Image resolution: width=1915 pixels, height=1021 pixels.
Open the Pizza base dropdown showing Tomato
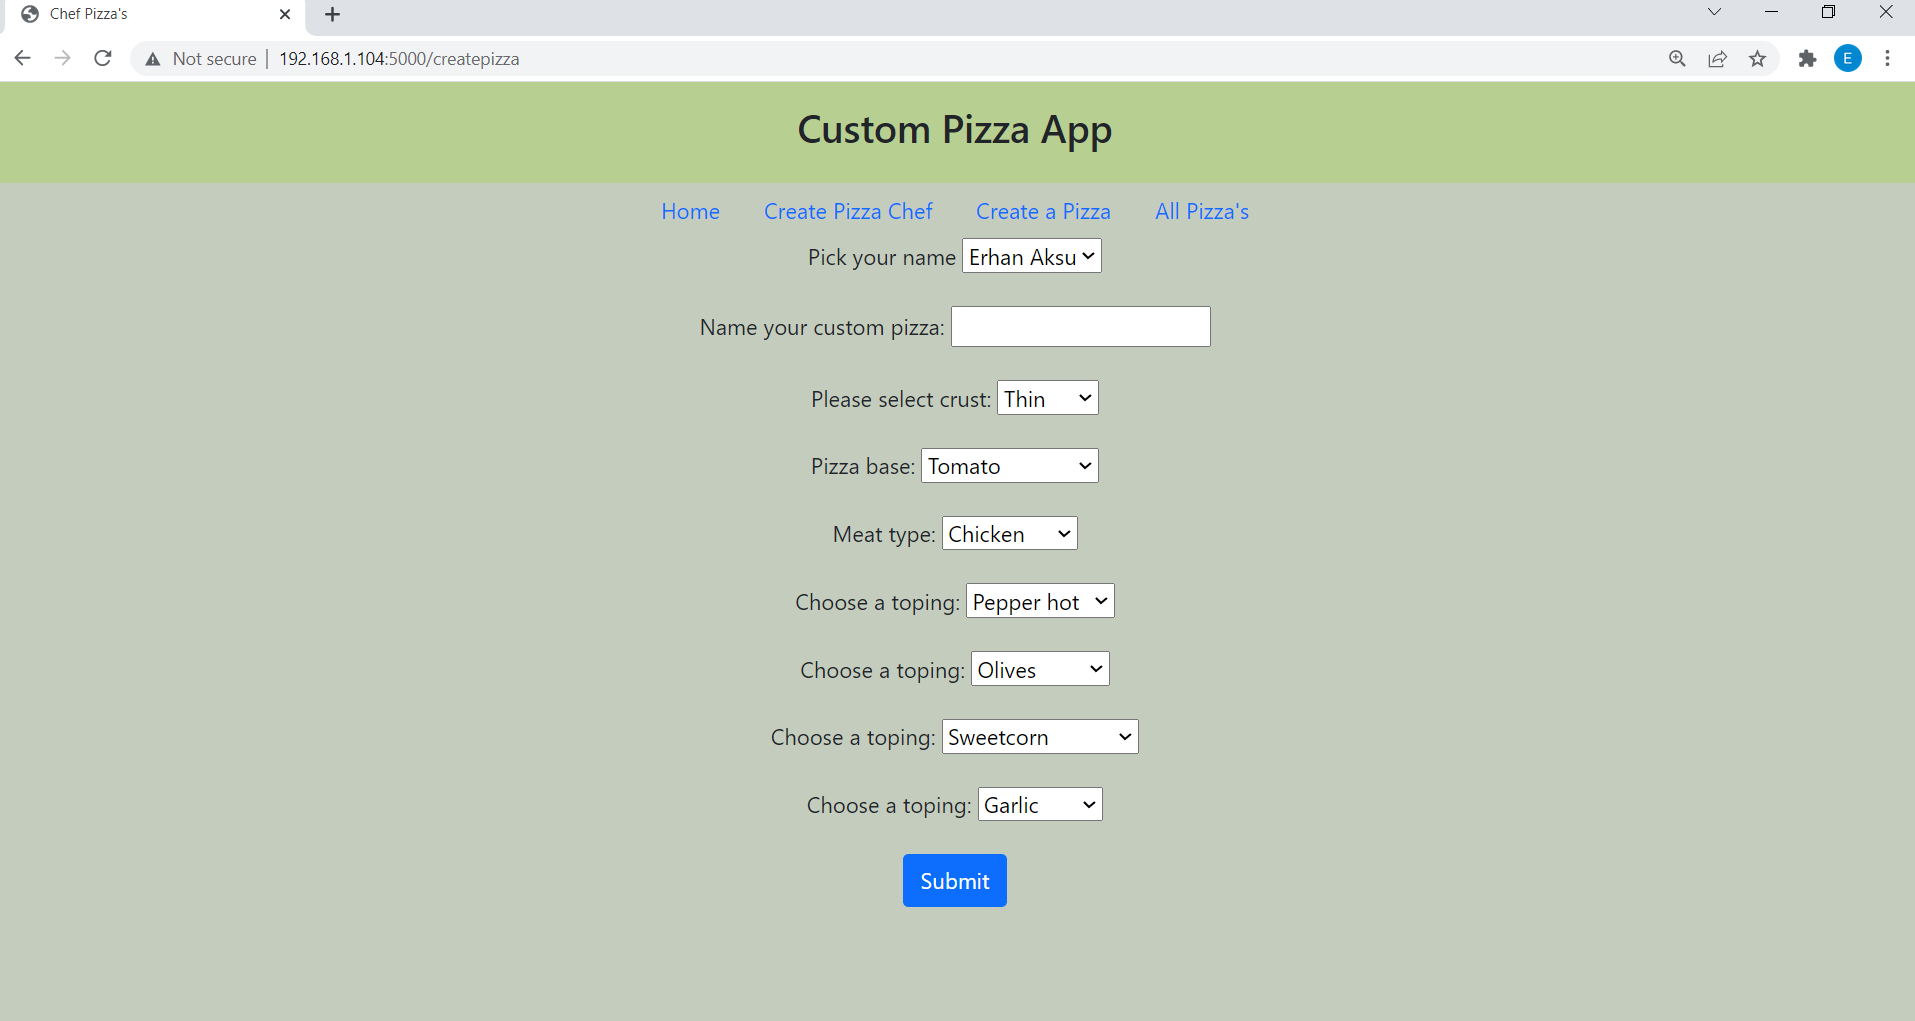click(x=1008, y=465)
